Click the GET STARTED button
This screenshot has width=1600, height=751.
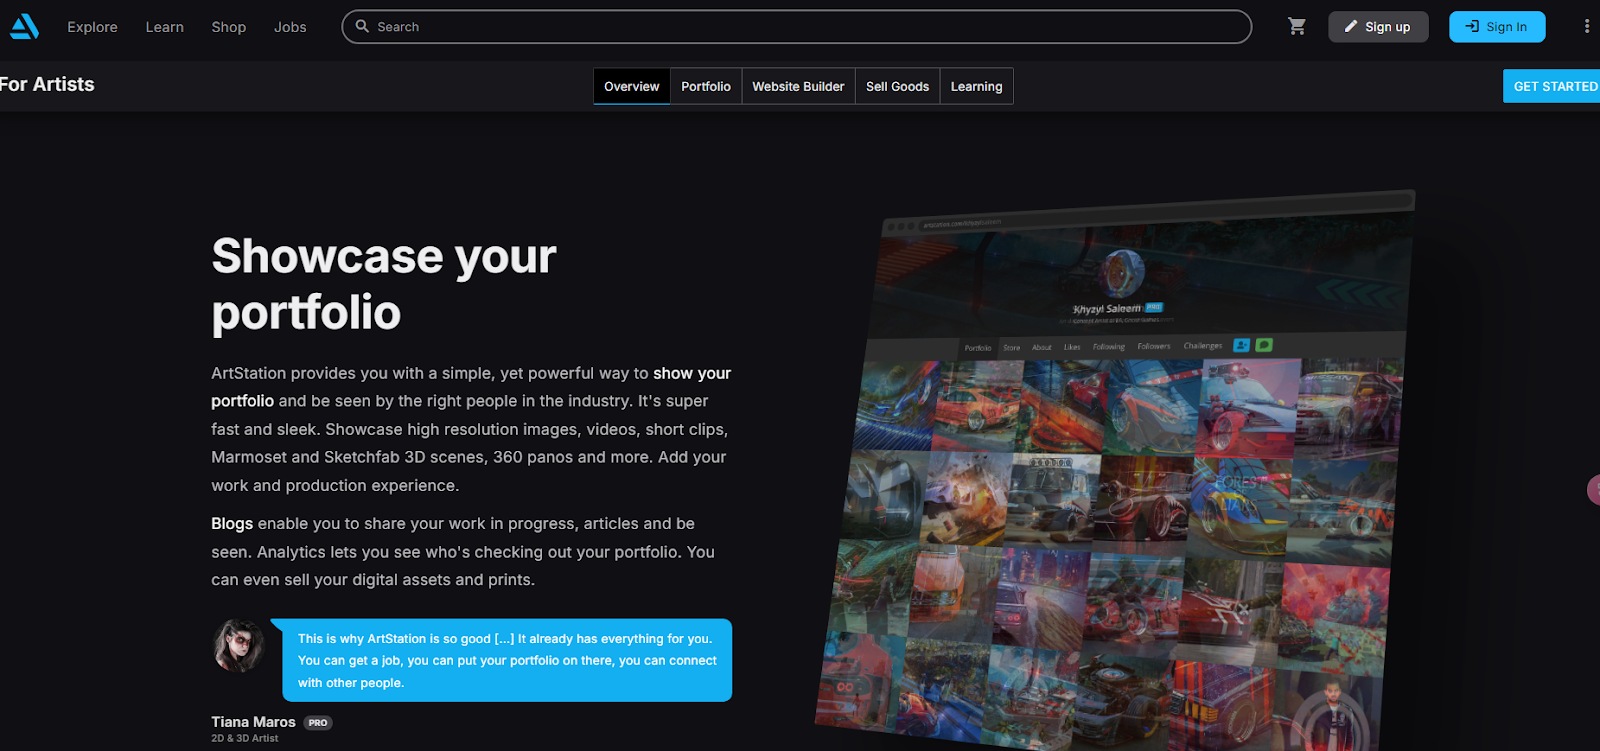1552,86
